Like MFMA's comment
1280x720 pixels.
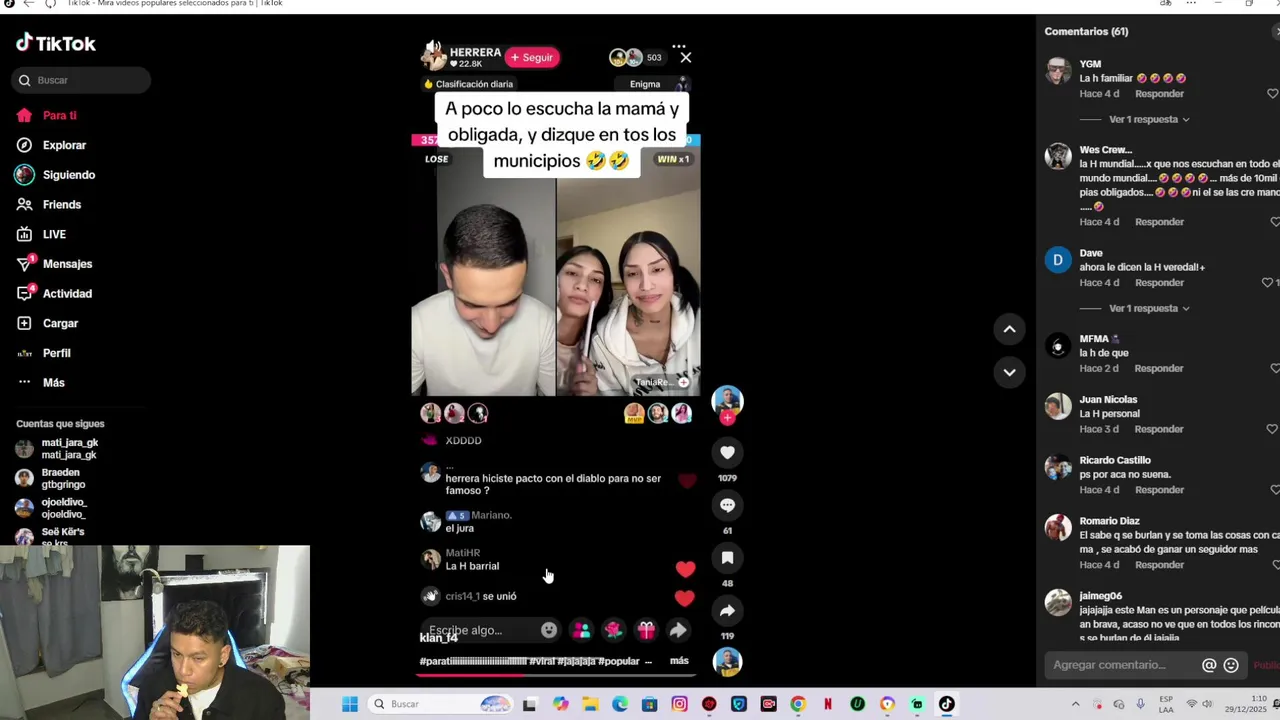[1273, 368]
